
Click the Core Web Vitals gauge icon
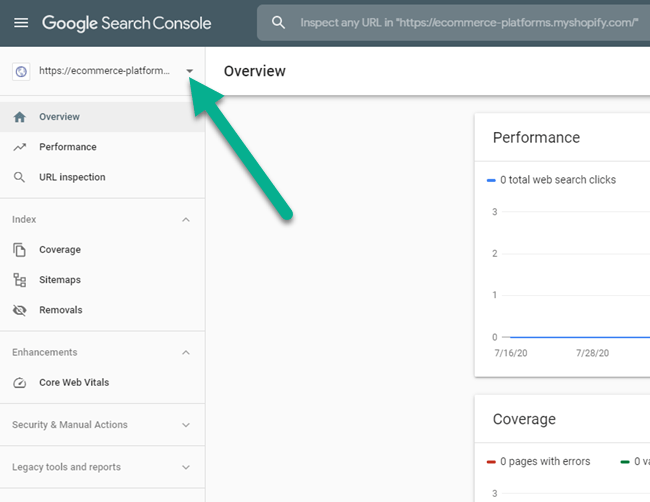pos(19,383)
